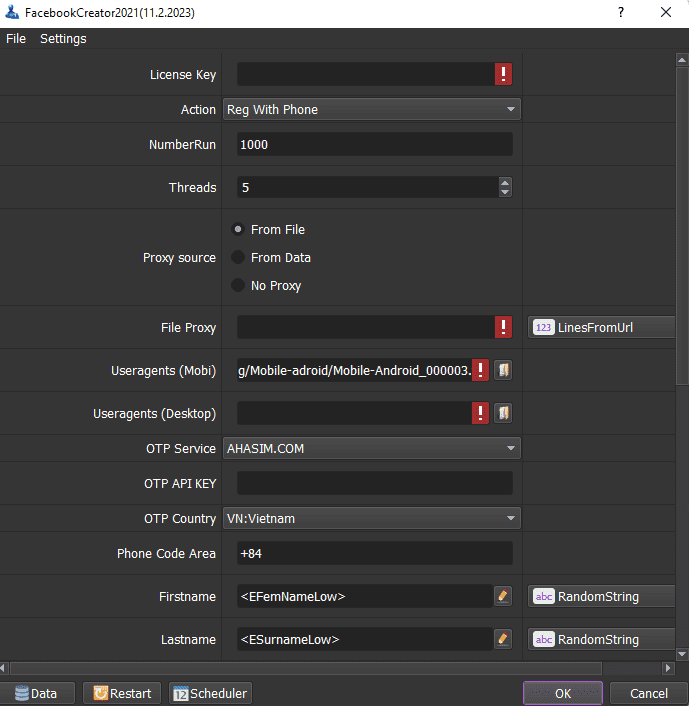The image size is (689, 706).
Task: Click the NumberRun input field
Action: [375, 144]
